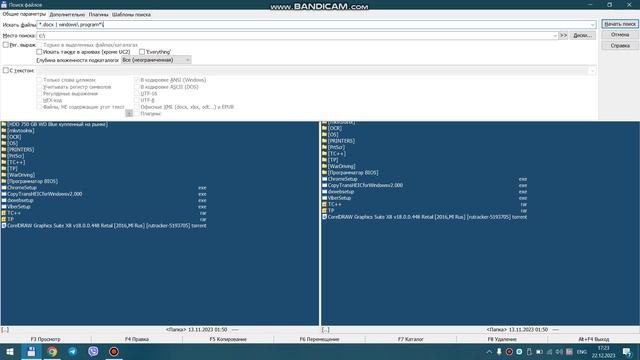Expand 'Место поиска' history dropdown arrow
Viewport: 640px width, 360px height.
[555, 36]
